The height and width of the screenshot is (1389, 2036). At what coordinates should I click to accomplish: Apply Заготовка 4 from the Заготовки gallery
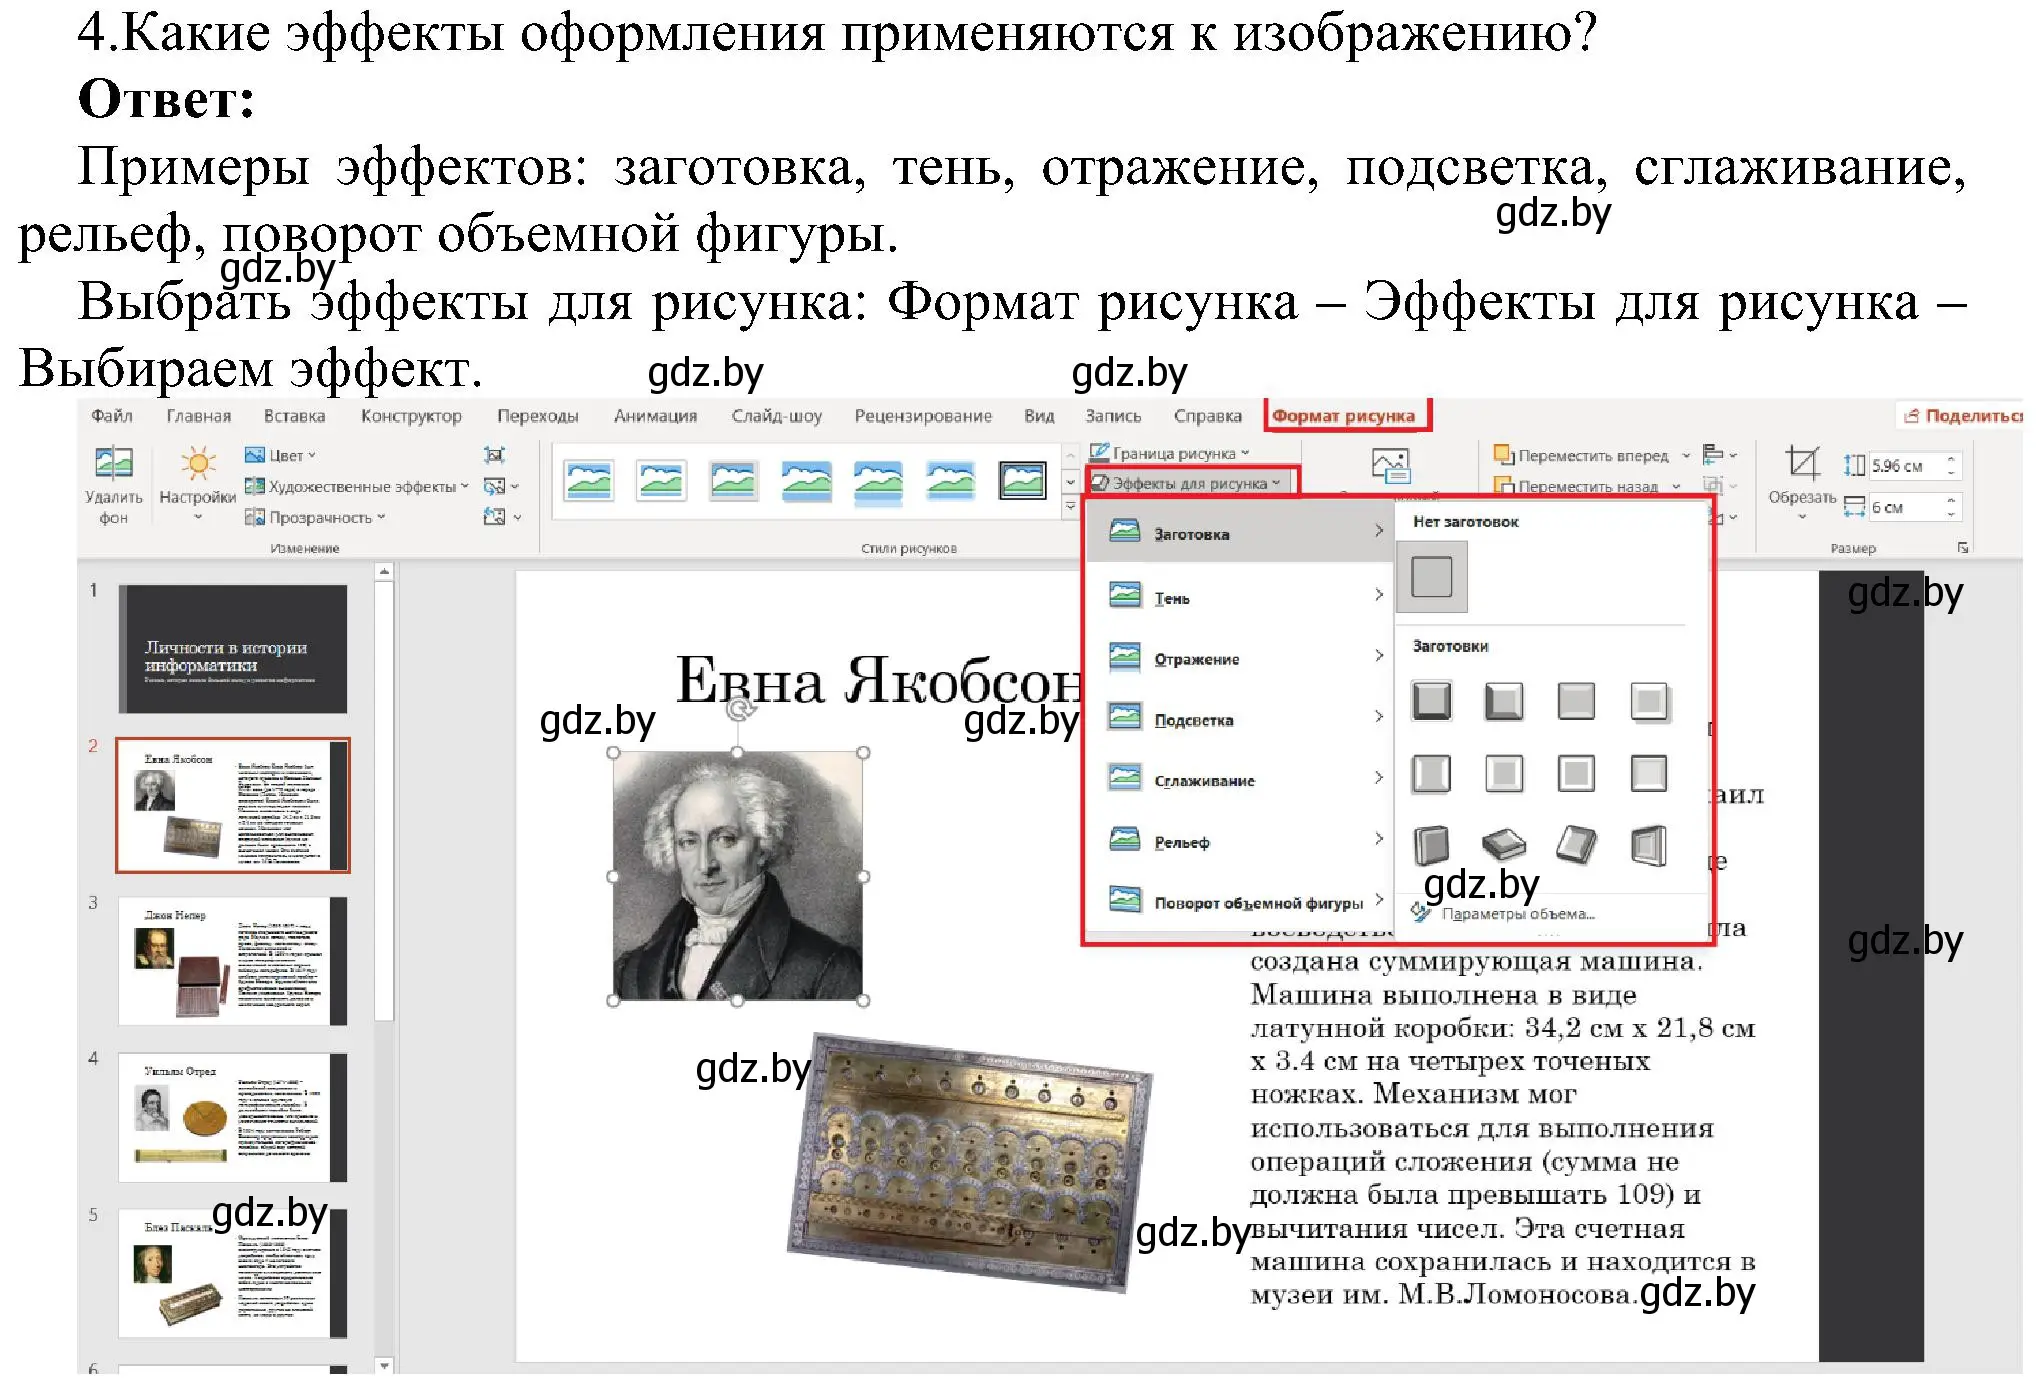pyautogui.click(x=1648, y=701)
